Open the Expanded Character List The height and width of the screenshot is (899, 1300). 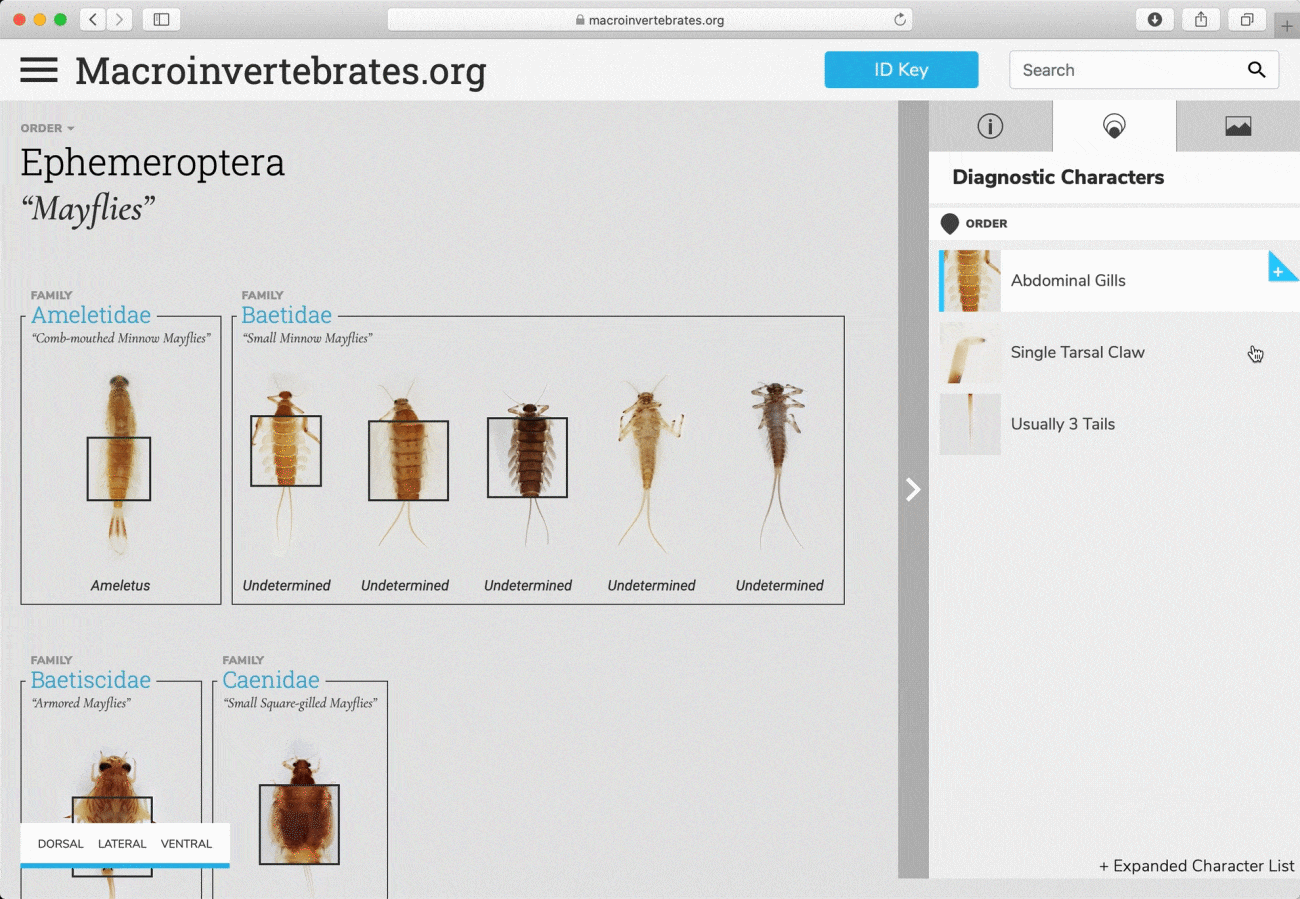[x=1197, y=866]
